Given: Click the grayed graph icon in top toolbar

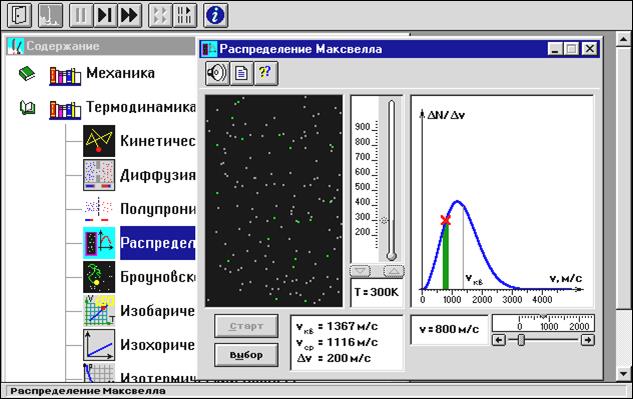Looking at the screenshot, I should (x=50, y=15).
